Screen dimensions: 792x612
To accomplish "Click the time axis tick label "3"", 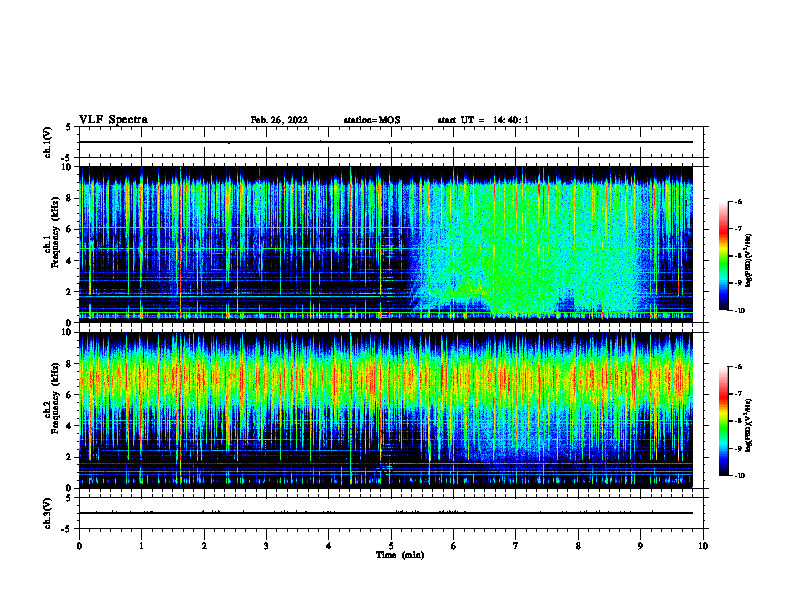I will (x=266, y=546).
